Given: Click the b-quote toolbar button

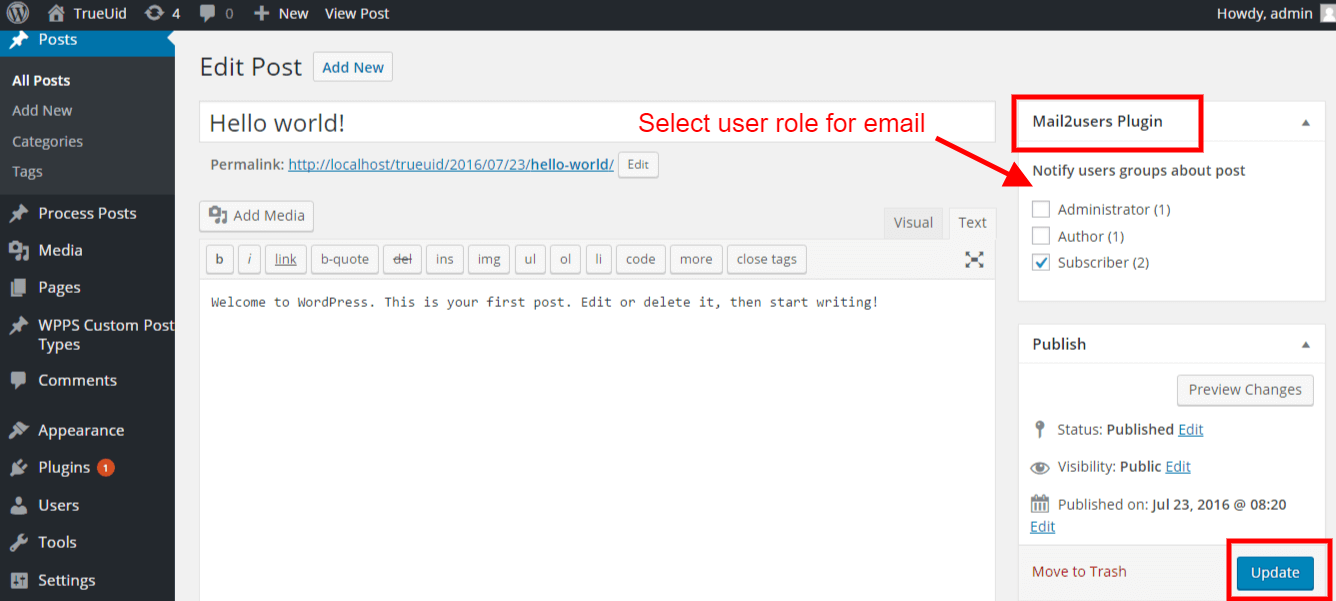Looking at the screenshot, I should click(344, 259).
